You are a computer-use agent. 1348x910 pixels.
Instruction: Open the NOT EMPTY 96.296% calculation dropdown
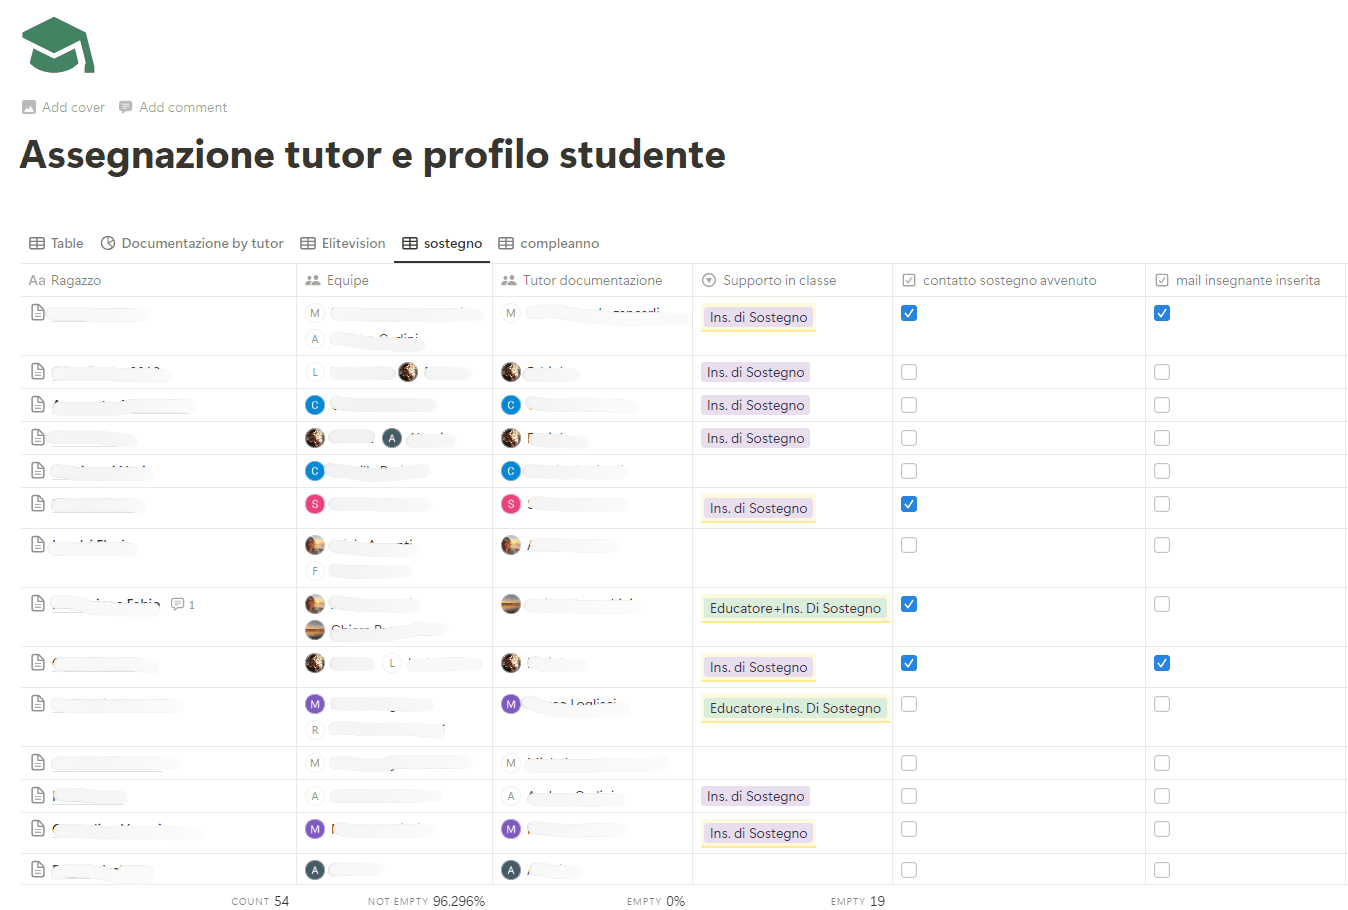[x=426, y=901]
